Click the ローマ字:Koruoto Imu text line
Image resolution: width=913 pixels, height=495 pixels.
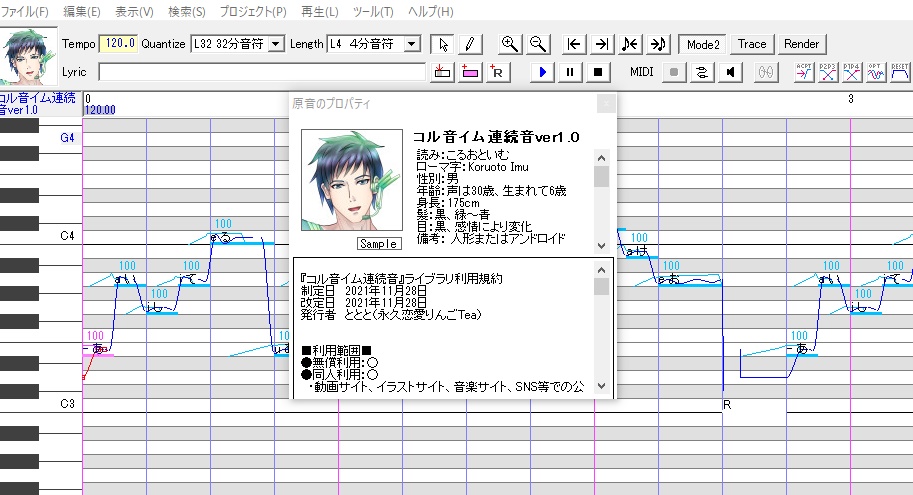pyautogui.click(x=472, y=167)
